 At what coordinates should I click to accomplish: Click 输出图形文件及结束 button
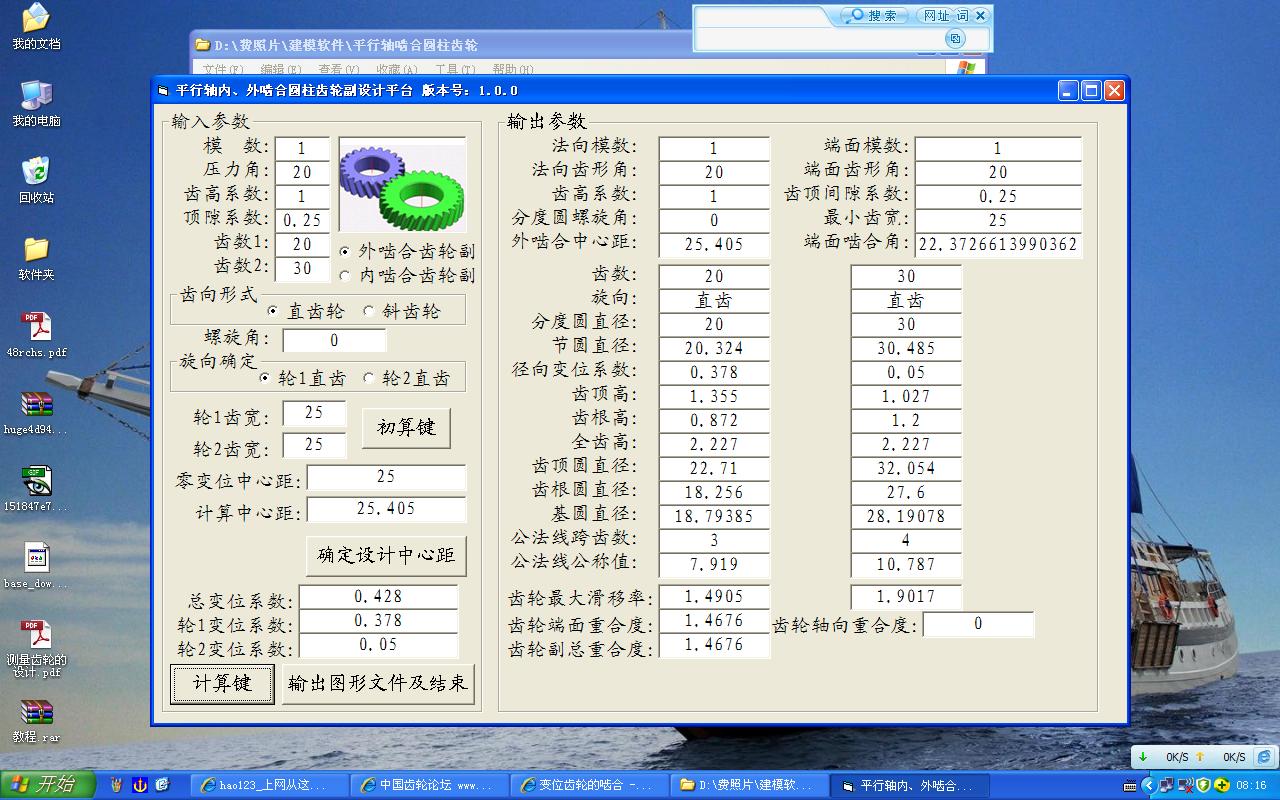coord(378,684)
